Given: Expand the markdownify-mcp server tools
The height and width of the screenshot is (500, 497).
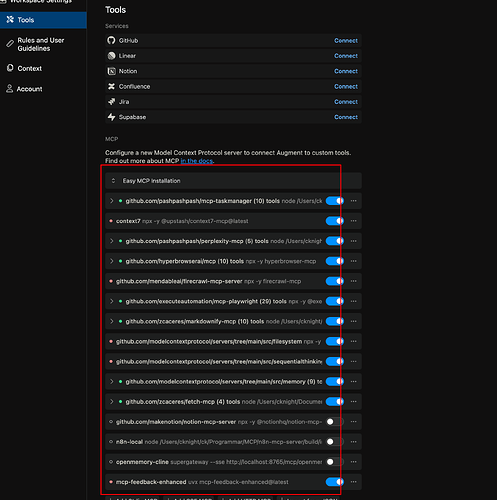Looking at the screenshot, I should pyautogui.click(x=112, y=321).
